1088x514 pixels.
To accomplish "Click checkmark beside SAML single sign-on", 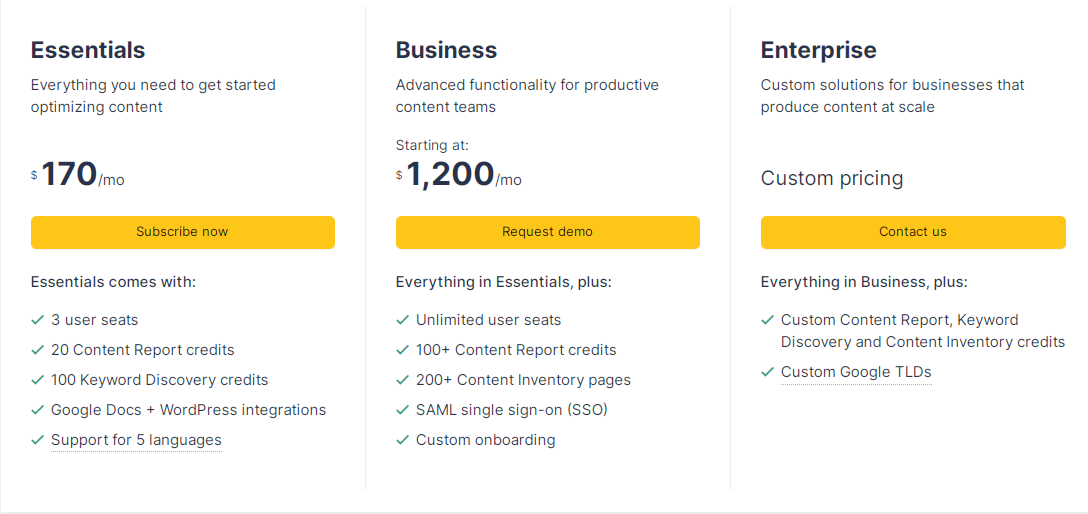I will point(403,410).
